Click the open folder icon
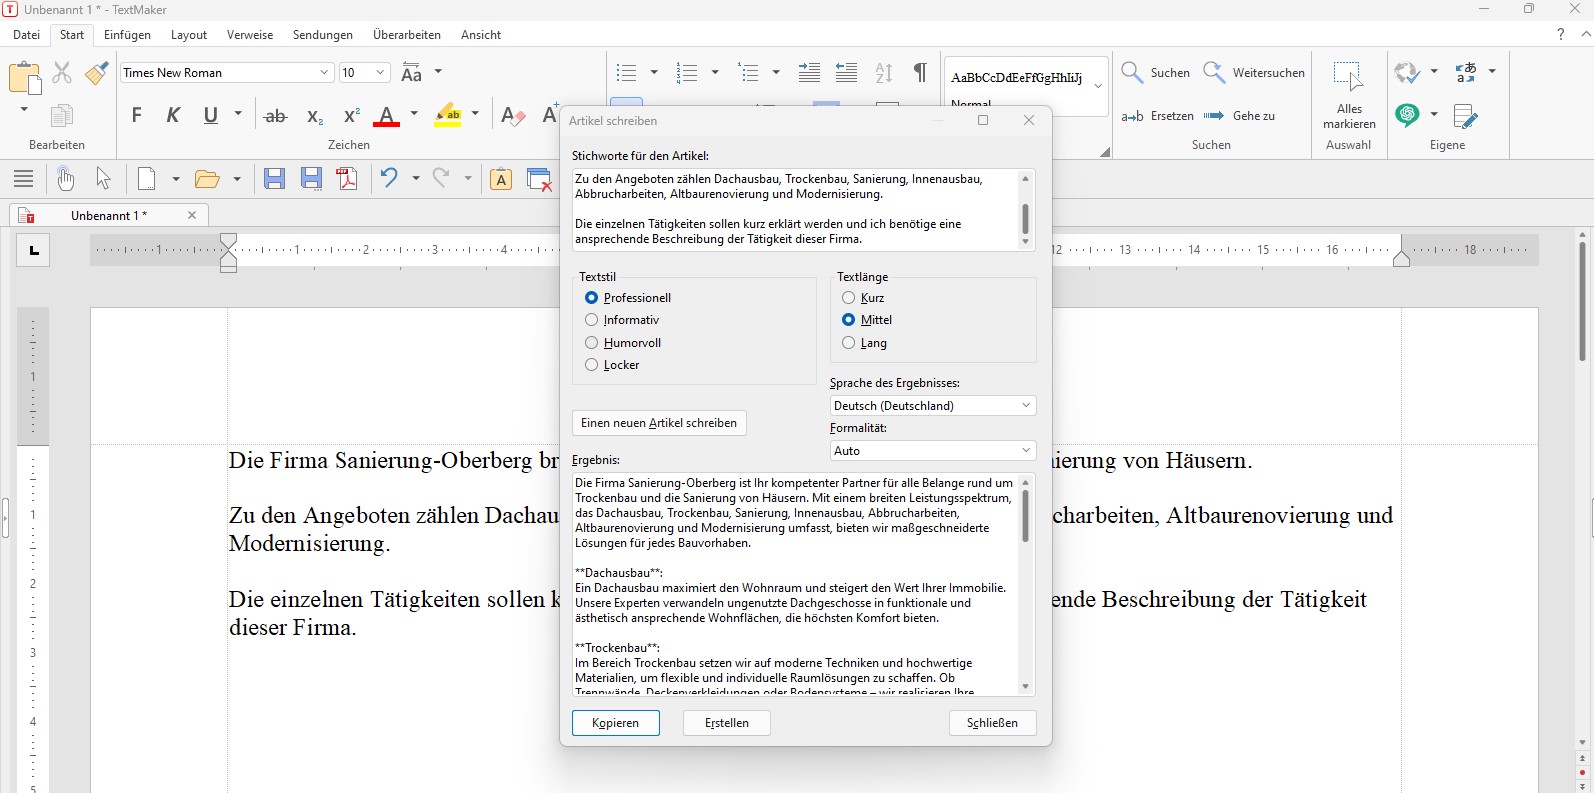This screenshot has width=1594, height=793. (x=207, y=179)
